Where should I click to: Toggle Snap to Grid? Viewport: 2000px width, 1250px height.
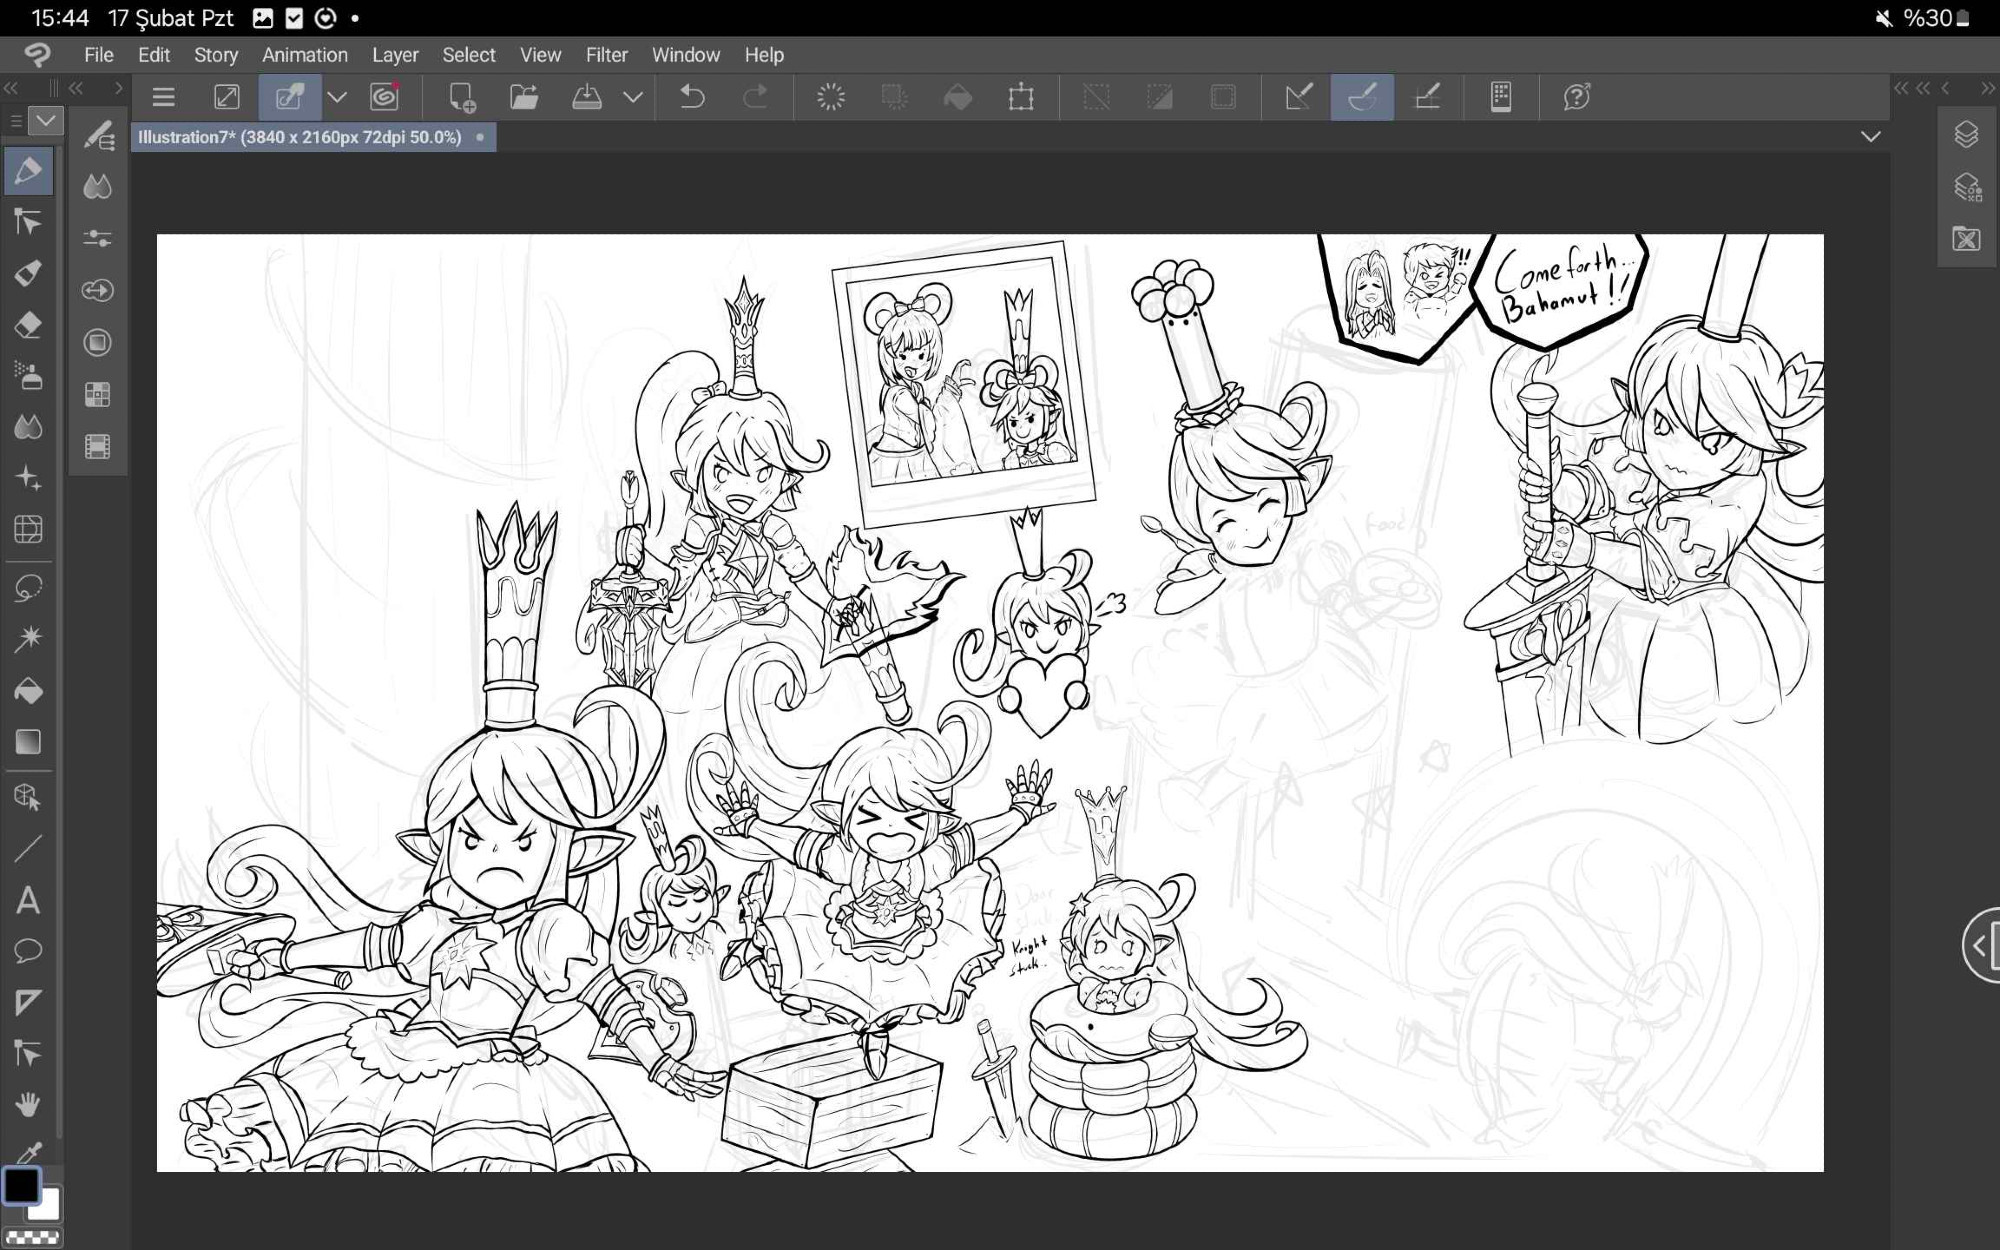coord(1427,97)
